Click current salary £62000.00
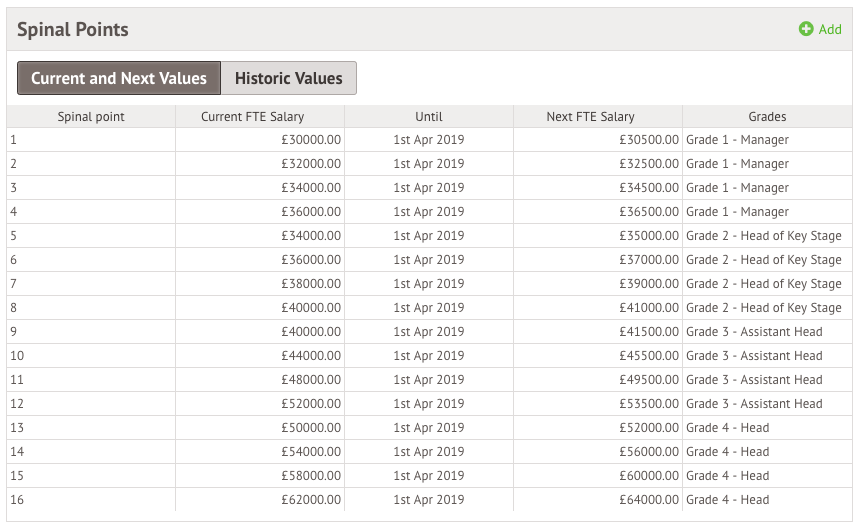862x528 pixels. [x=311, y=500]
